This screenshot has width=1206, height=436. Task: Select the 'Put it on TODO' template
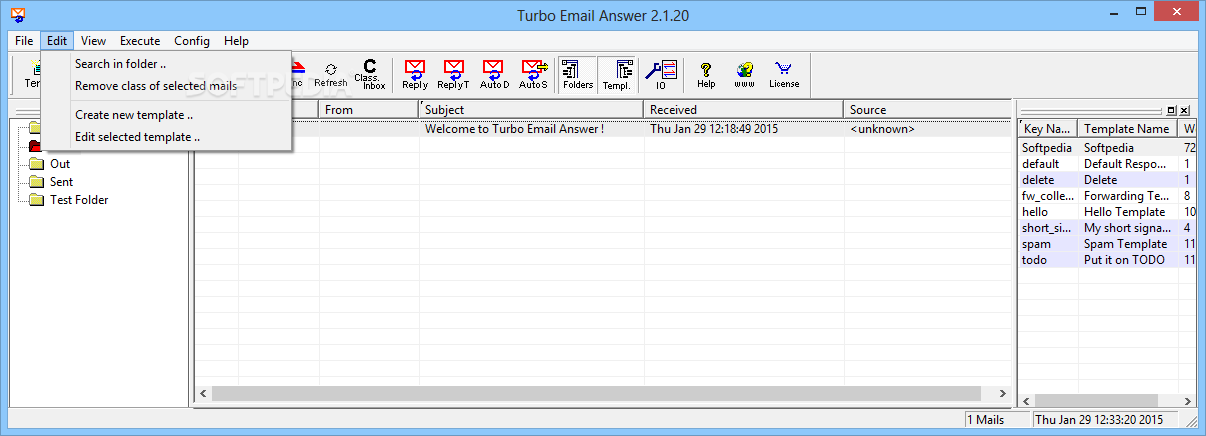point(1125,259)
